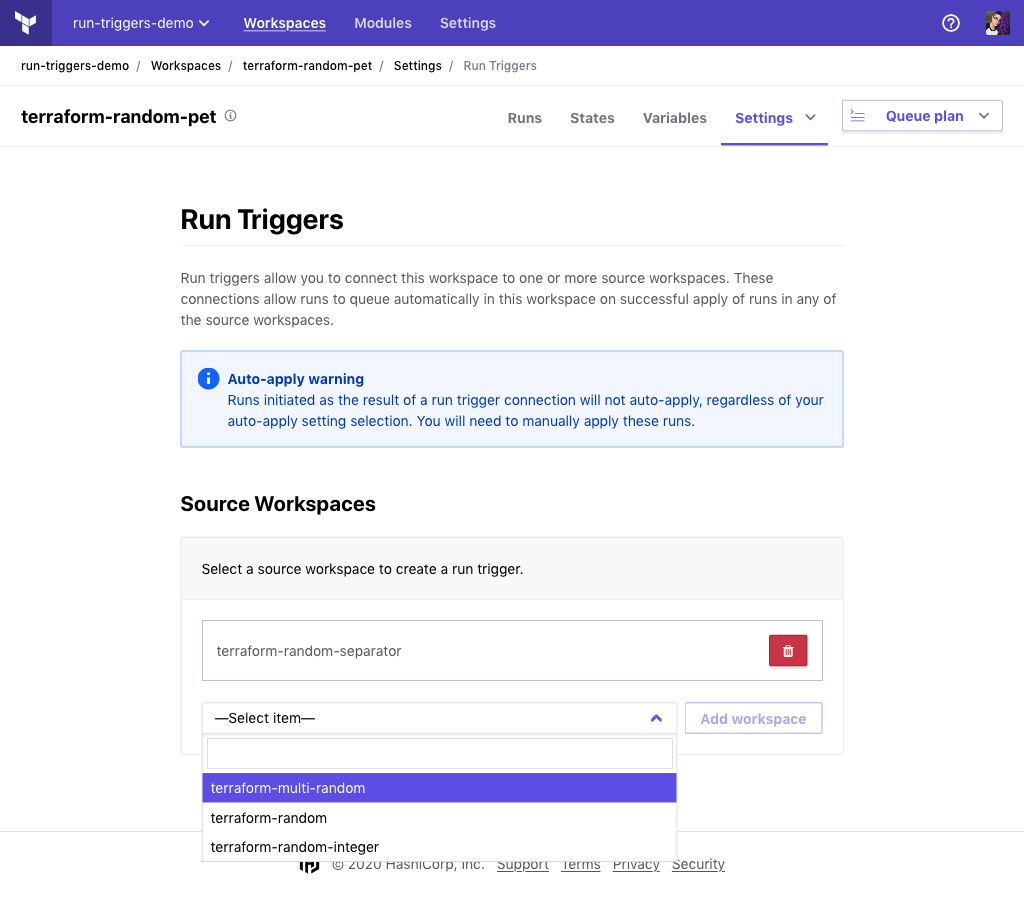Expand the workspace Settings tab dropdown
Screen dimensions: 1024x900
click(x=775, y=118)
